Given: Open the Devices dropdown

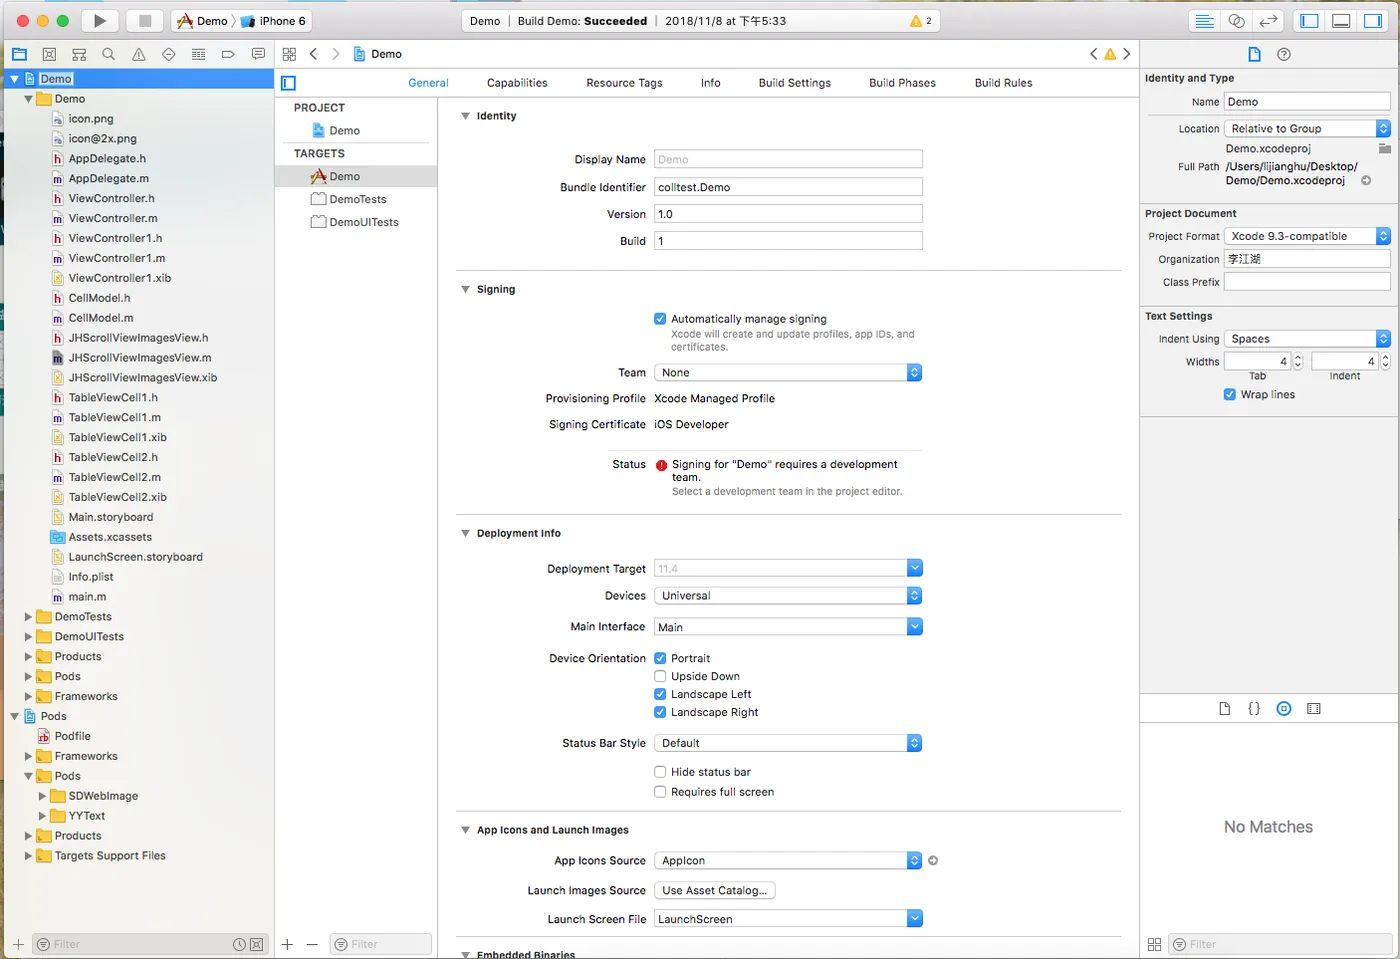Looking at the screenshot, I should coord(788,595).
